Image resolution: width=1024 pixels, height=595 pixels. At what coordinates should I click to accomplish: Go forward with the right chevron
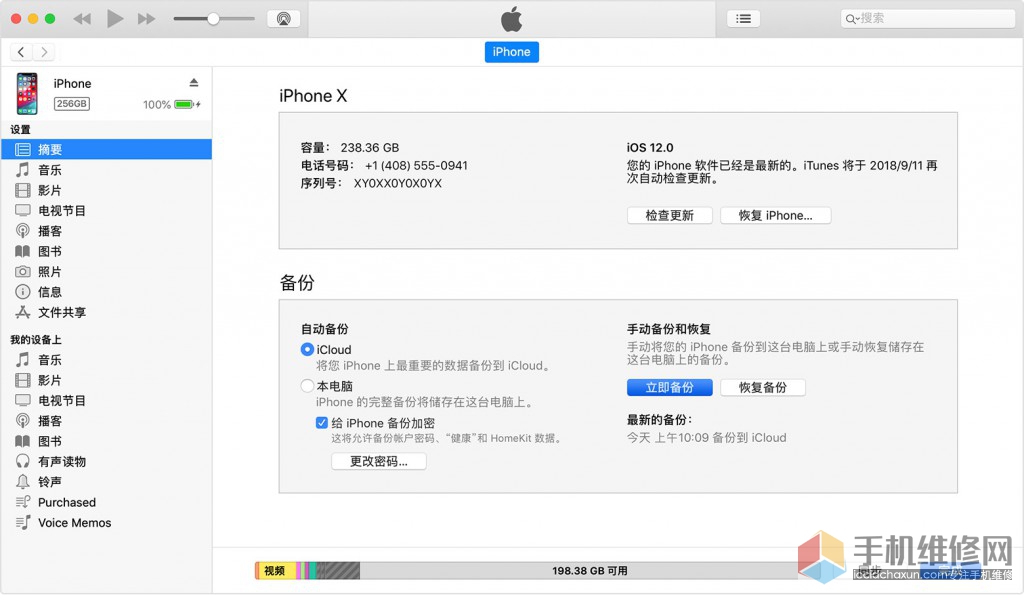coord(44,52)
